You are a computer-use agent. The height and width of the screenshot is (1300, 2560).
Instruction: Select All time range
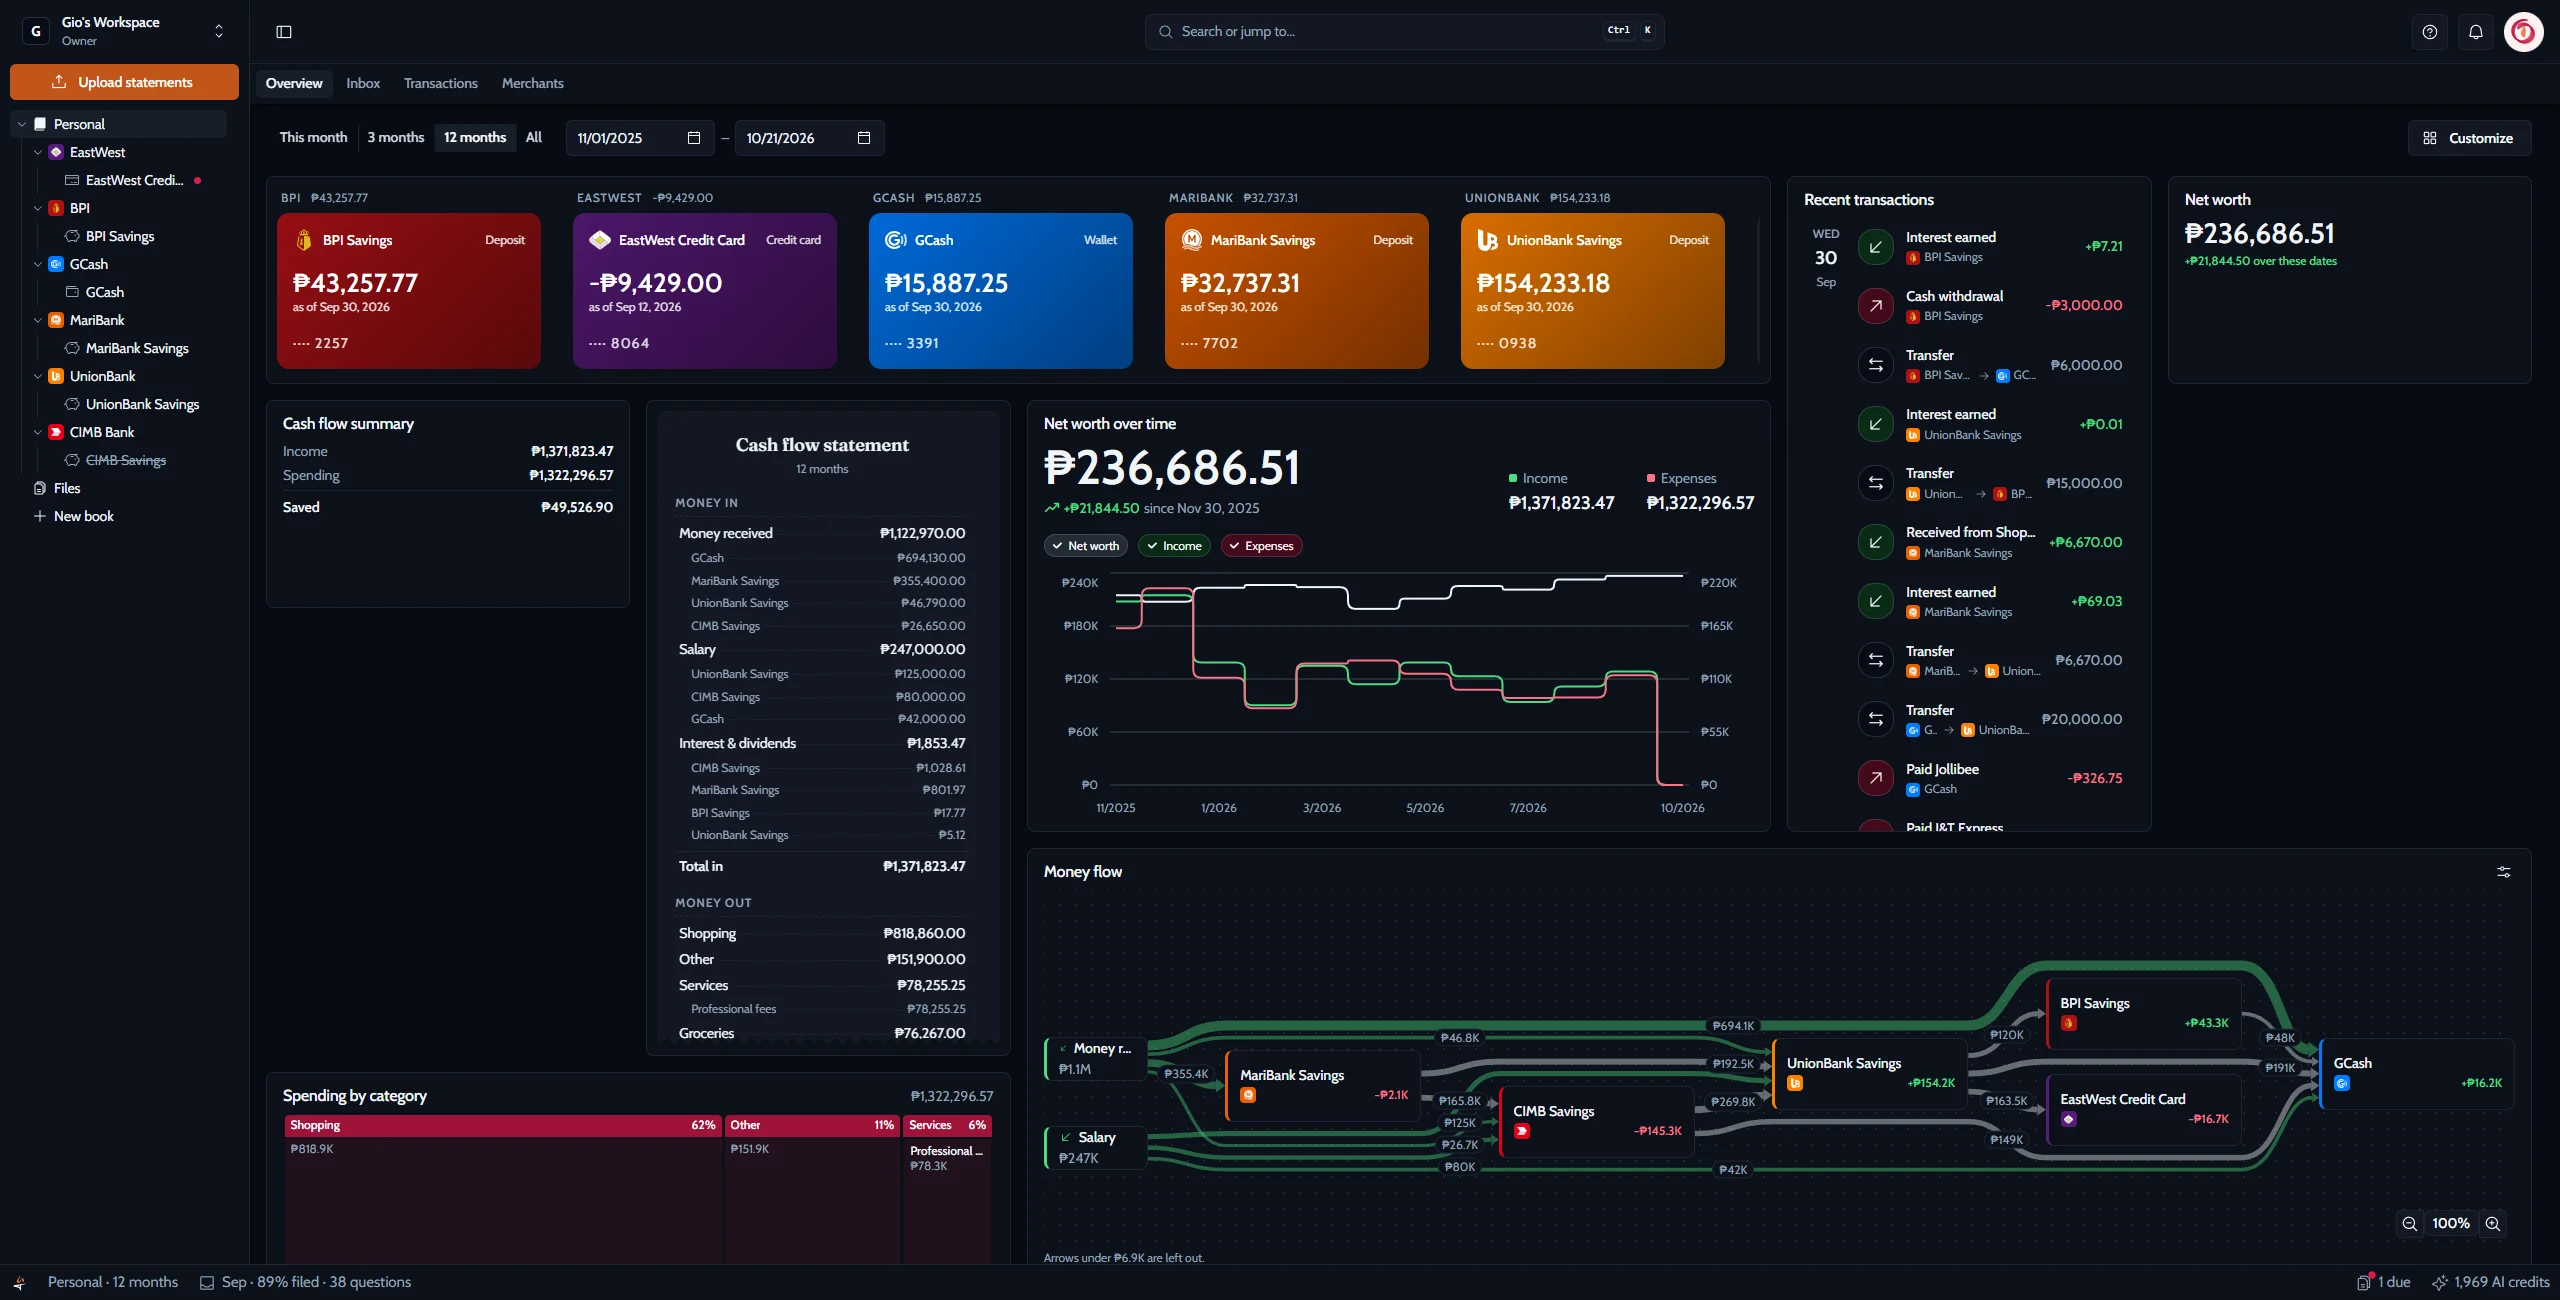point(534,138)
